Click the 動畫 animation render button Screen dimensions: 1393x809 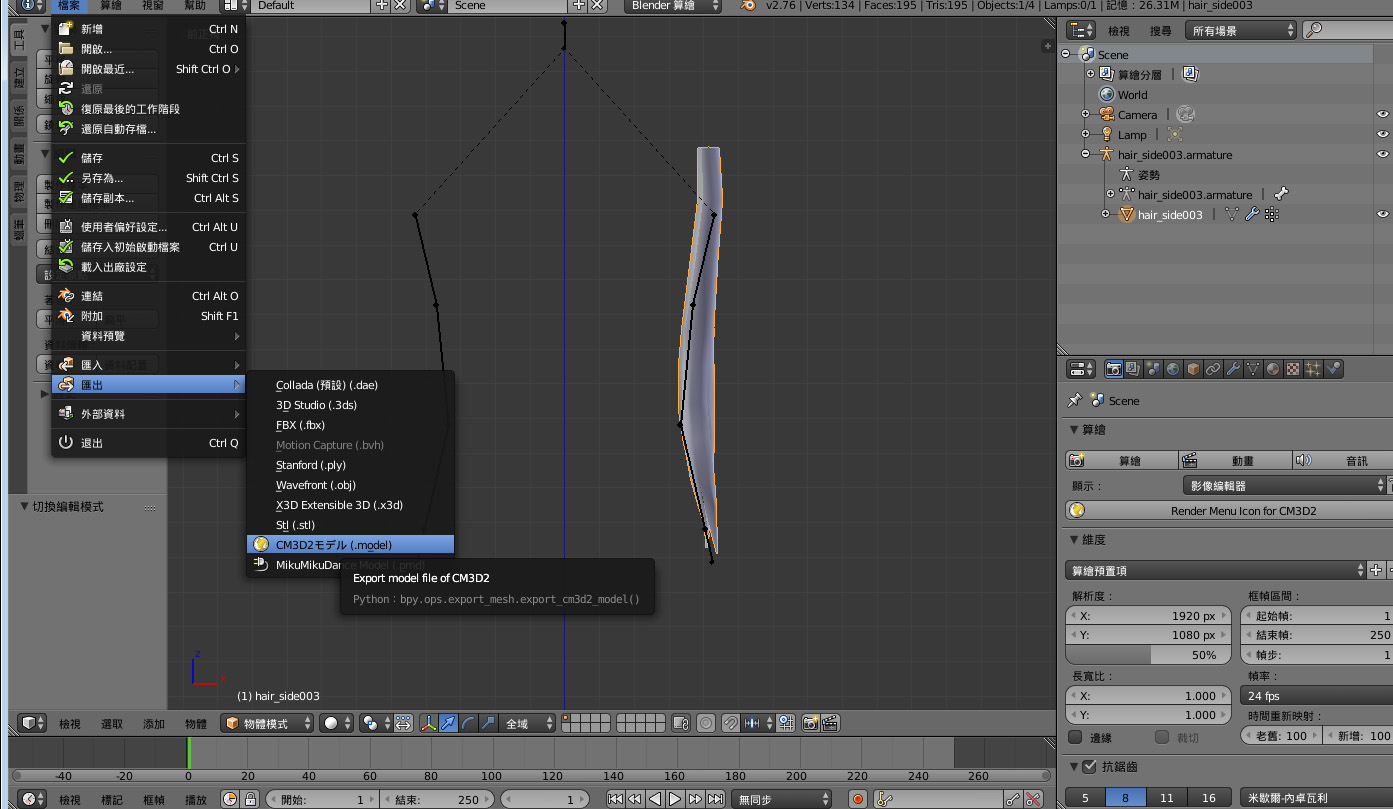pyautogui.click(x=1234, y=460)
